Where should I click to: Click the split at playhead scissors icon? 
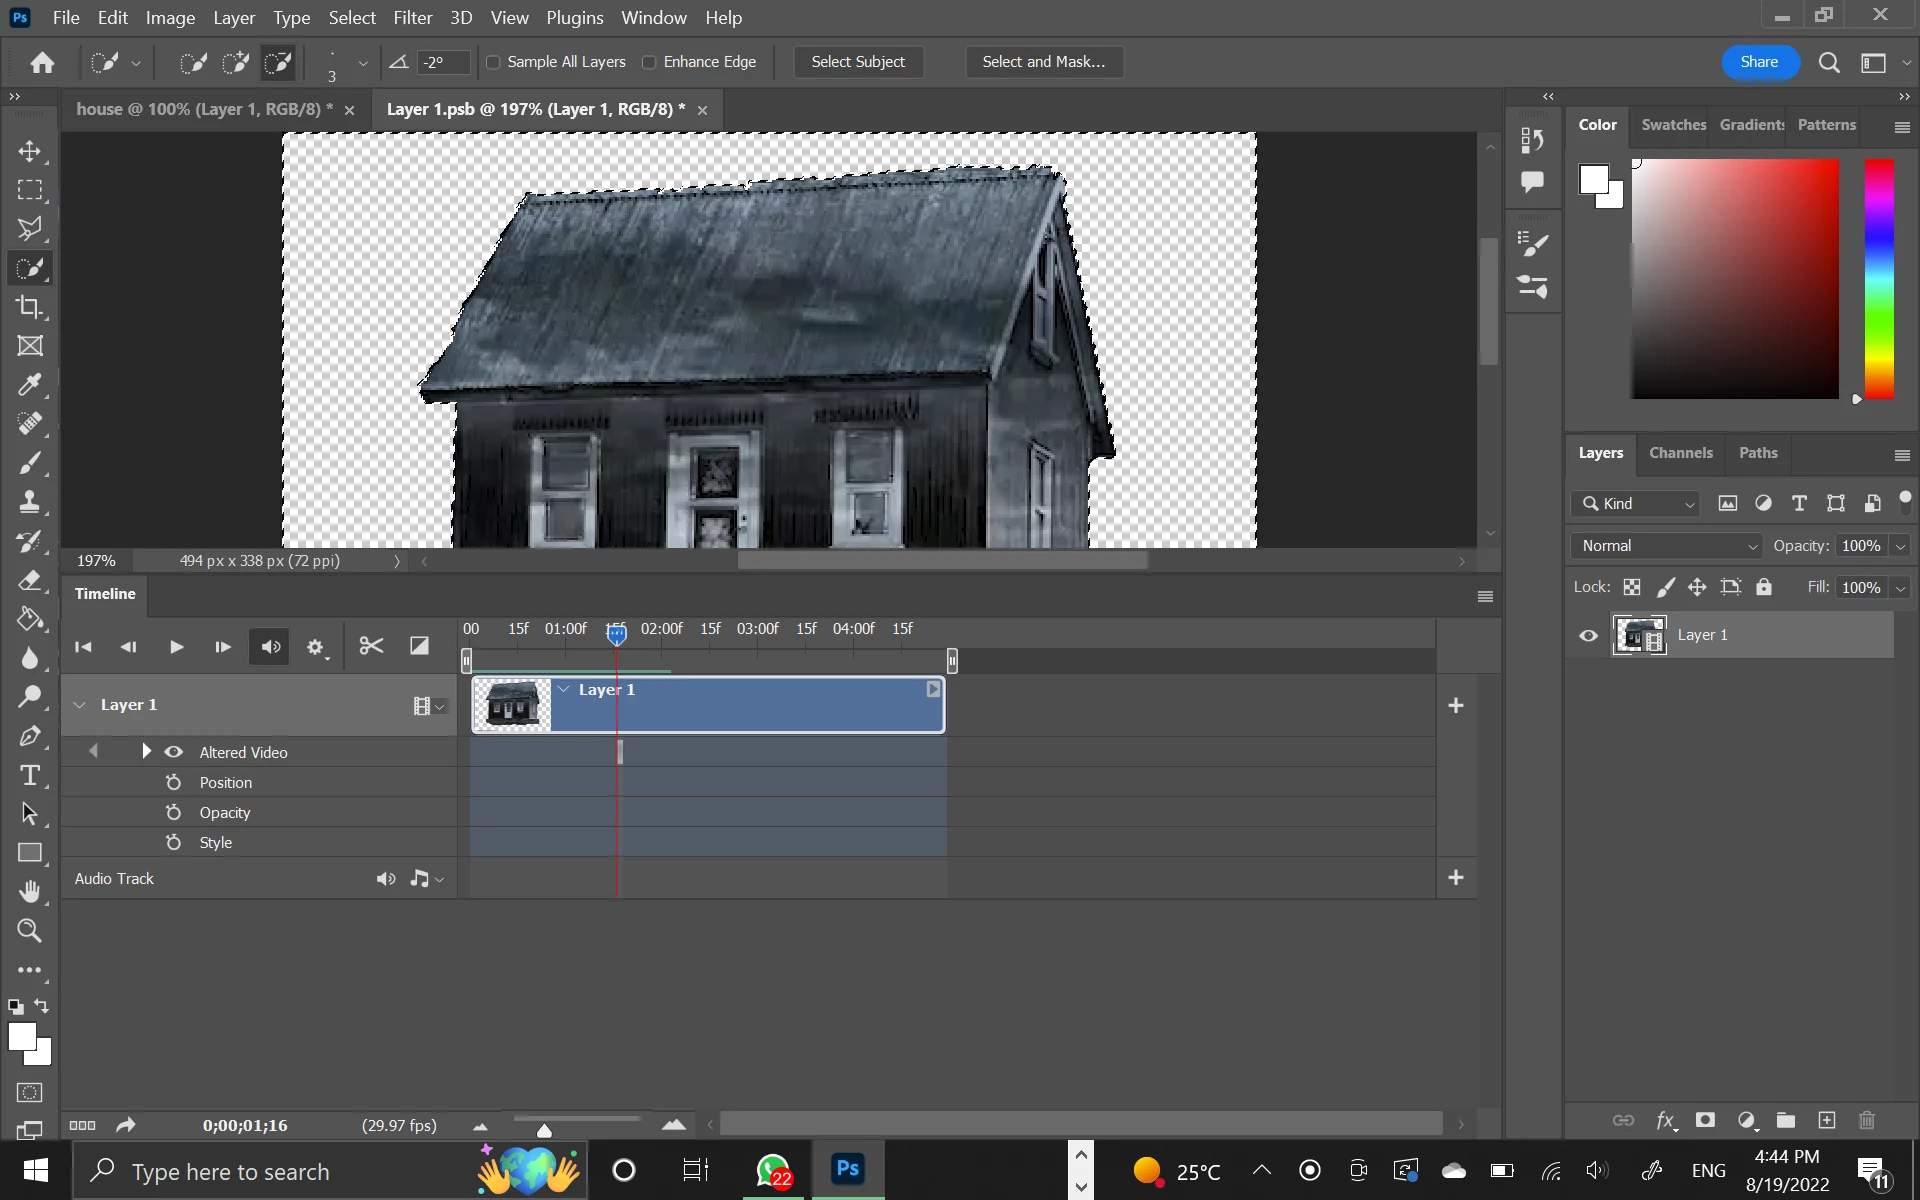[x=371, y=646]
